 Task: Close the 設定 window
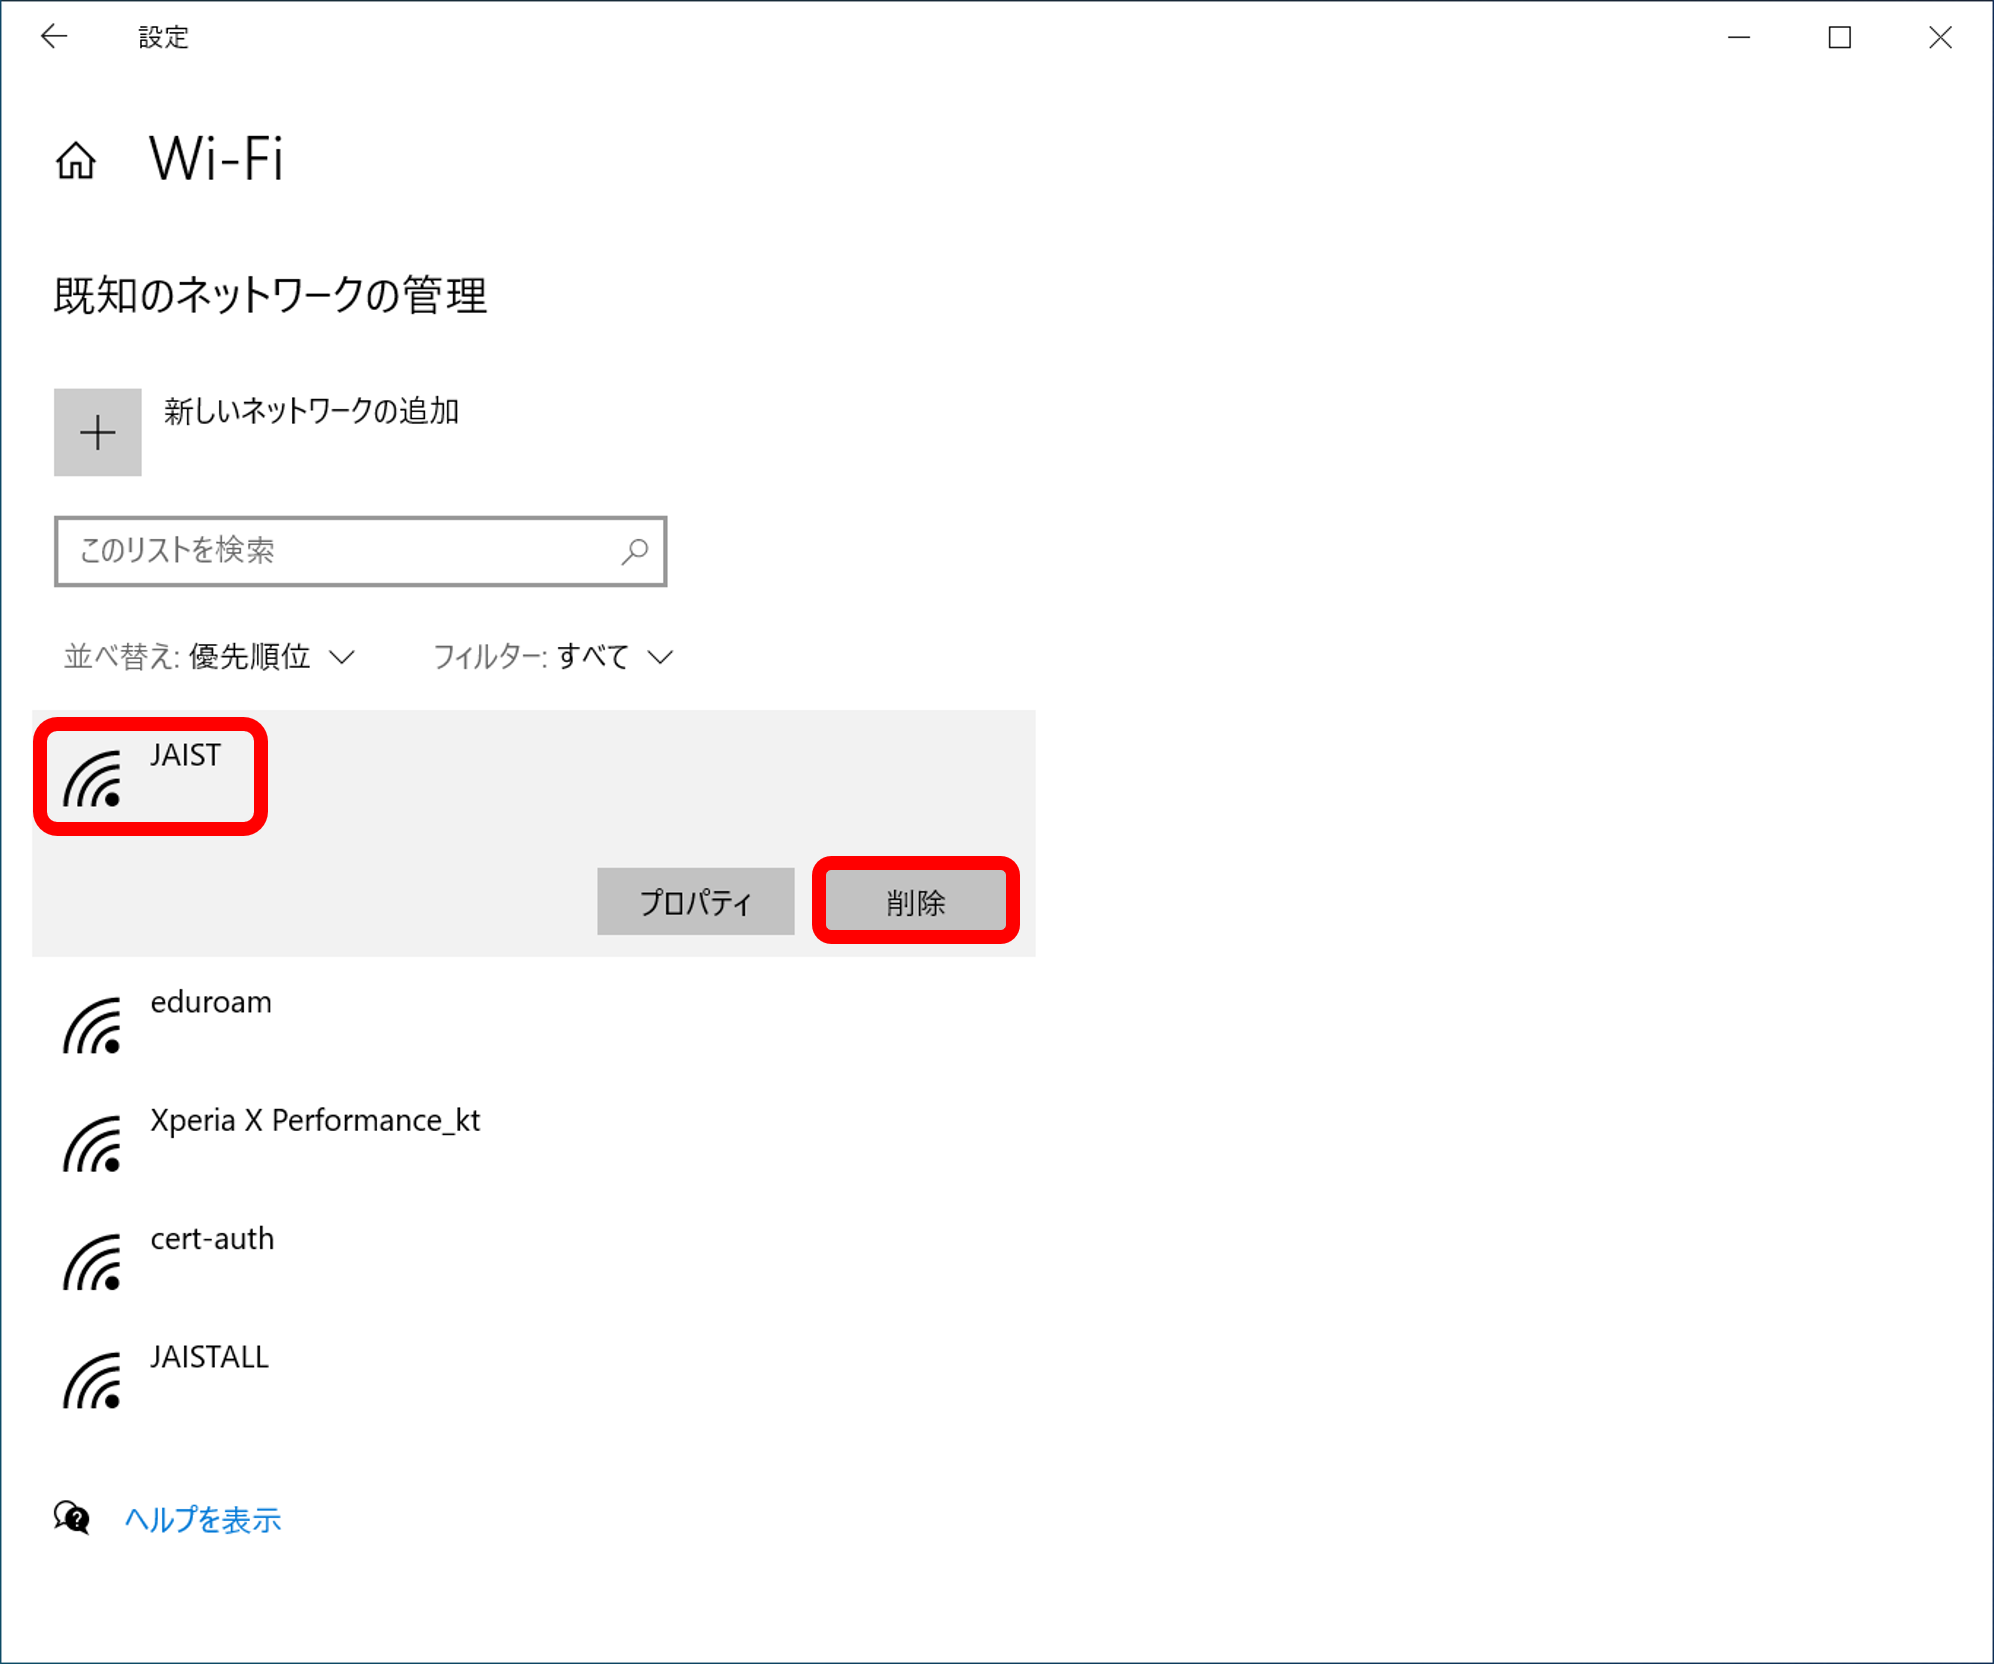[1940, 37]
